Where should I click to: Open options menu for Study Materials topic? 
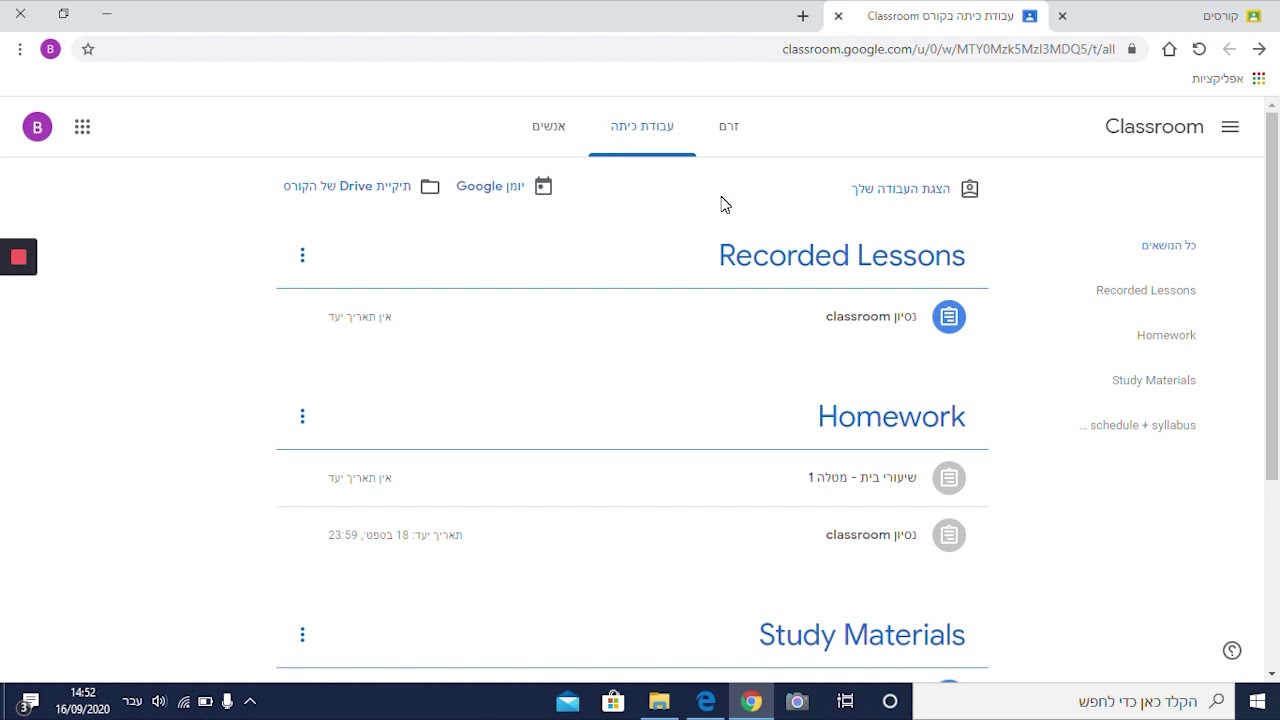[x=302, y=635]
